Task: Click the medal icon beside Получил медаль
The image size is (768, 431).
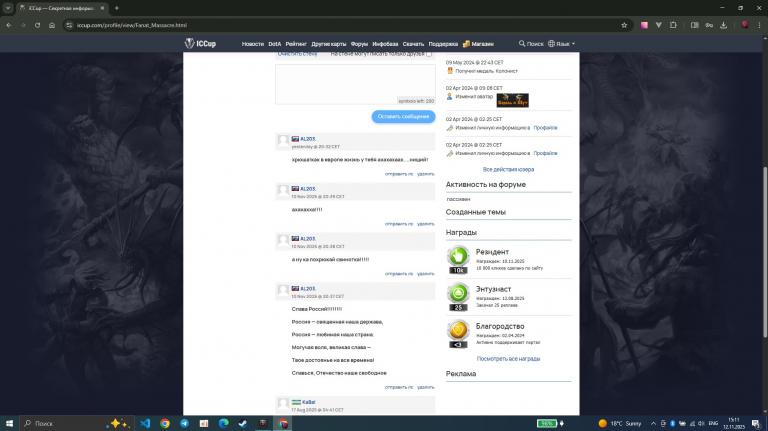Action: pos(450,71)
